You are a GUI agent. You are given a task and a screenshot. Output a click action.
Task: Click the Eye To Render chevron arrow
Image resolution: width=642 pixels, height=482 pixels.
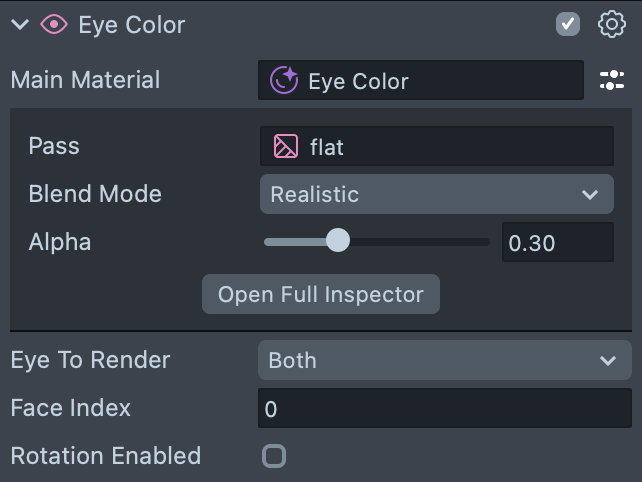pyautogui.click(x=607, y=360)
